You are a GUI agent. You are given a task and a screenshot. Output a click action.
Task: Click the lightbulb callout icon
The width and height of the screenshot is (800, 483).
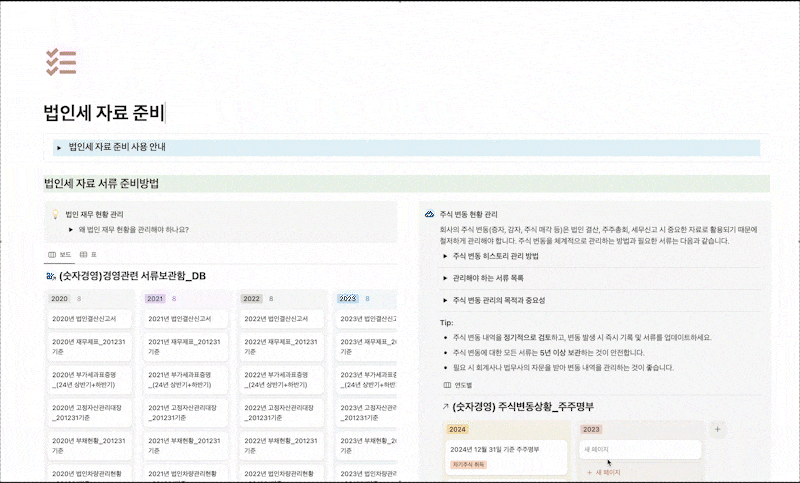(x=56, y=214)
